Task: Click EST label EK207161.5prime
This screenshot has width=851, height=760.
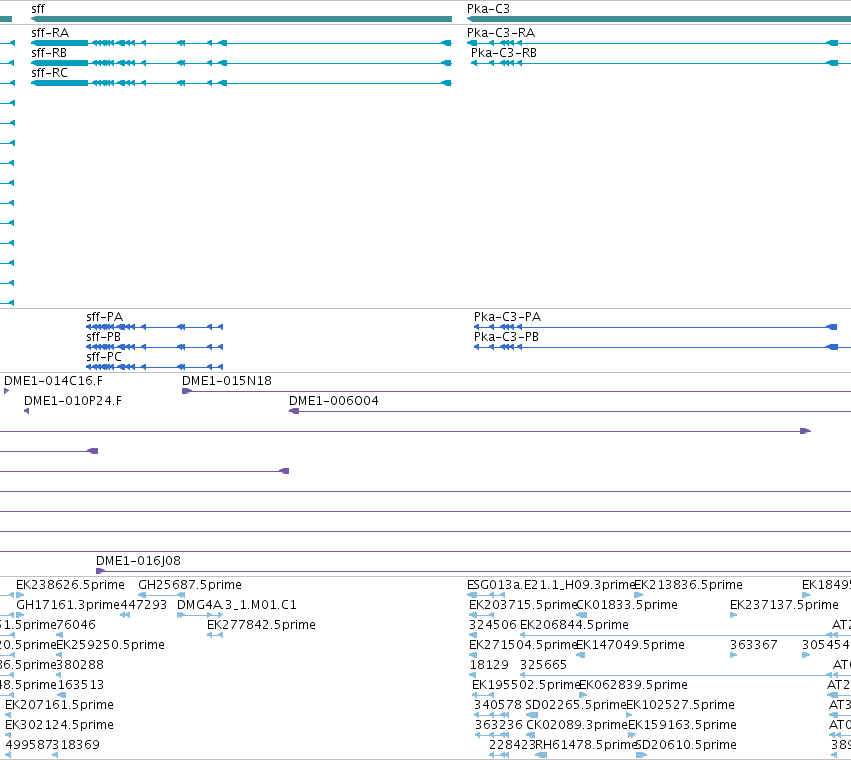Action: 60,705
